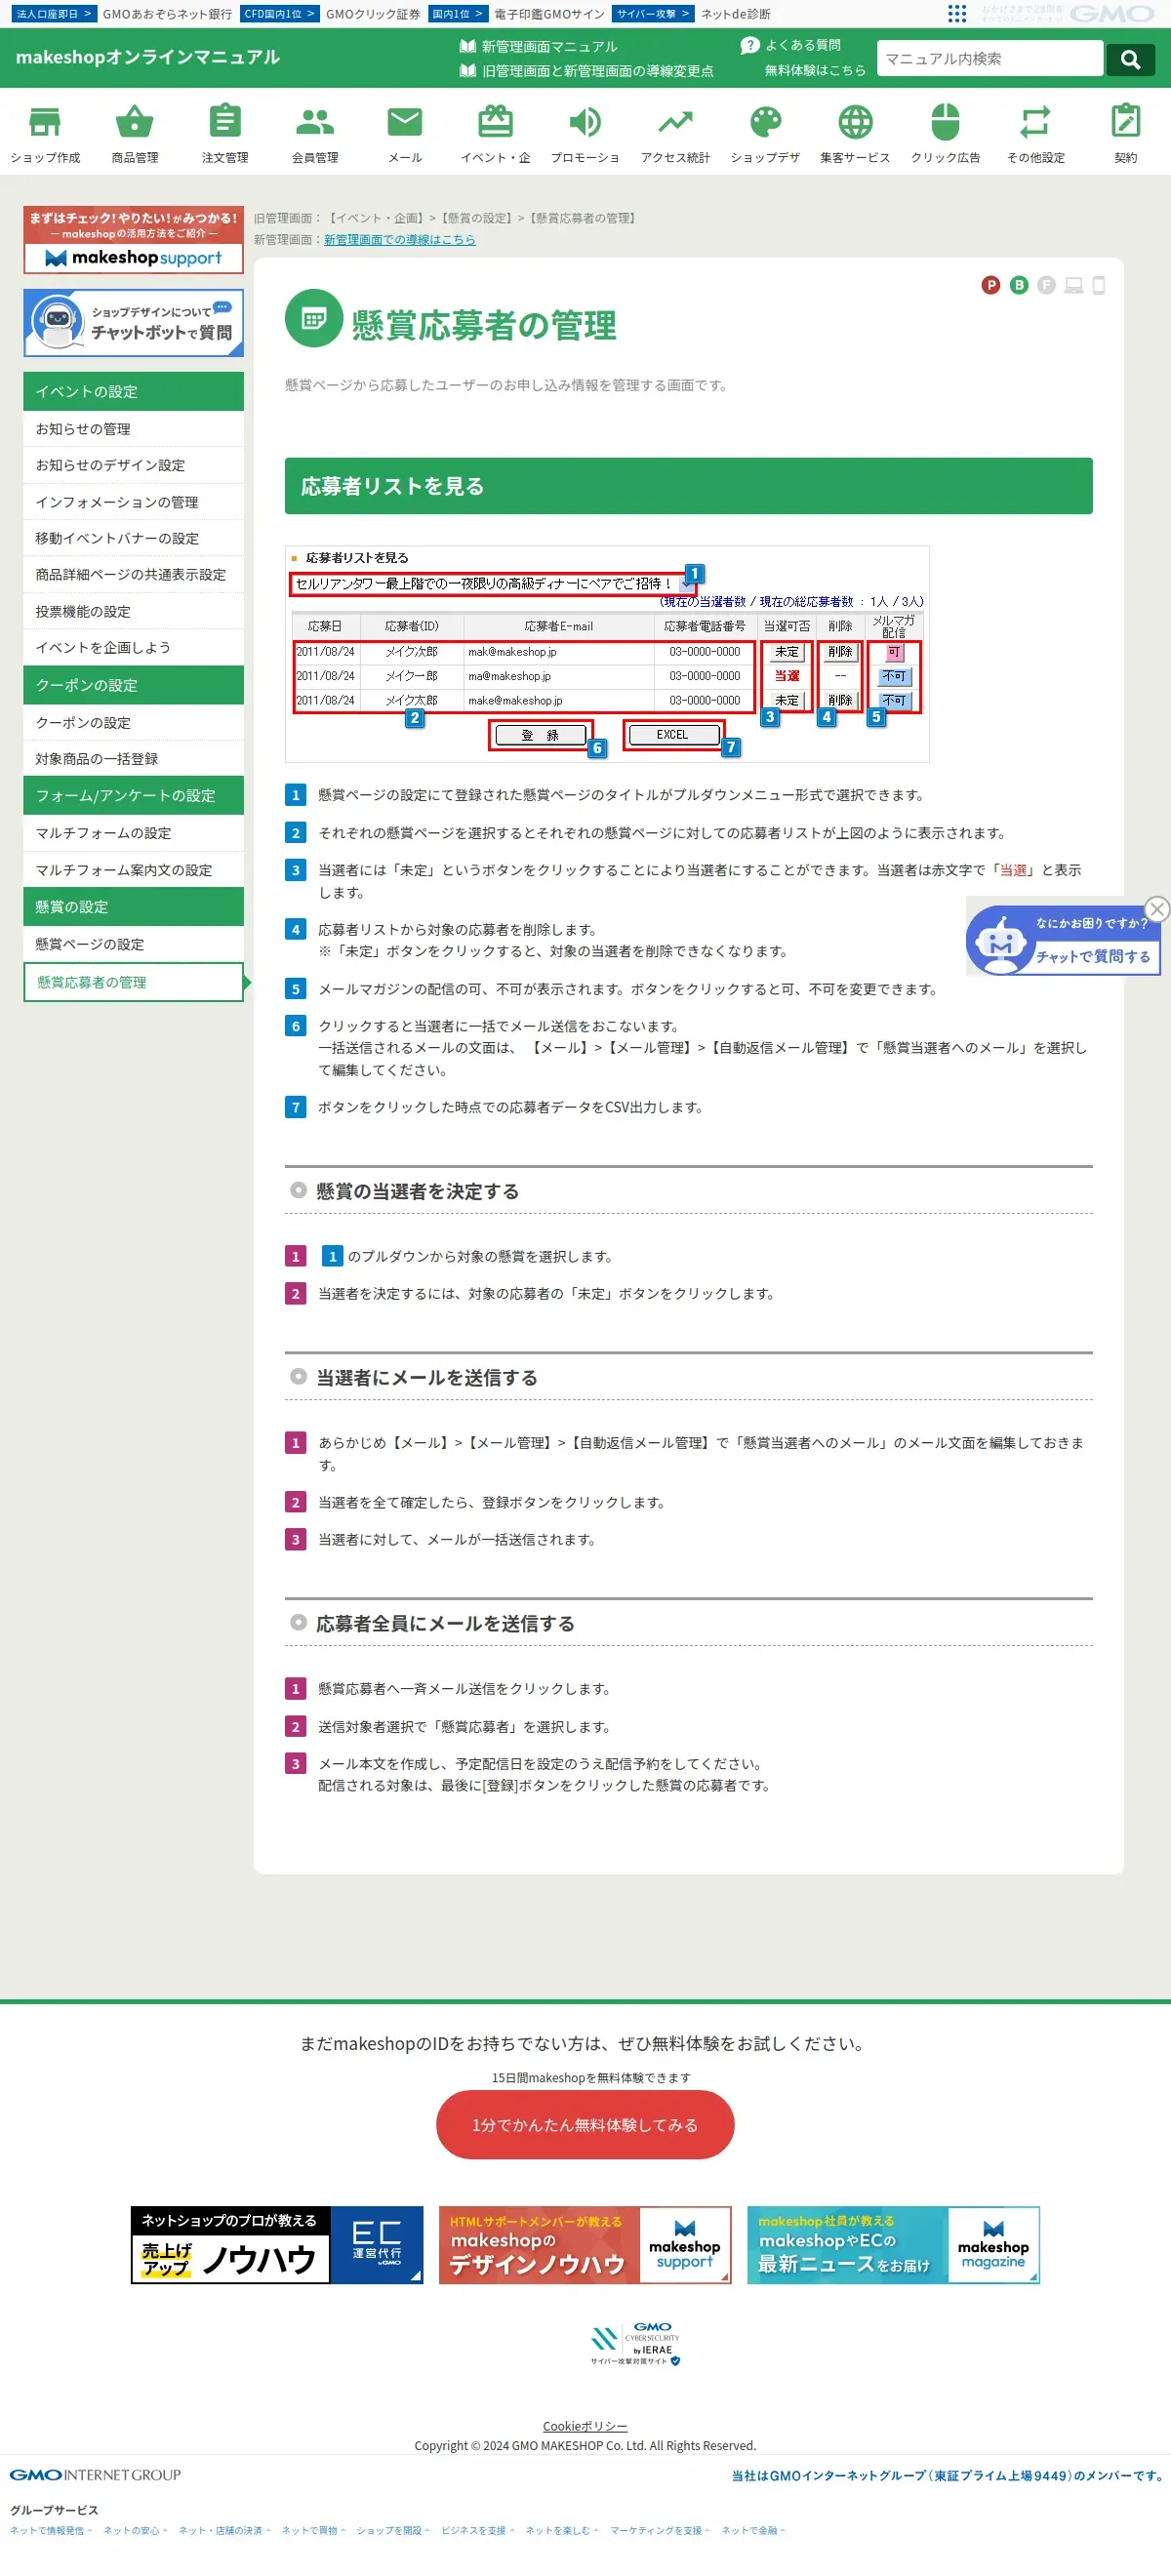Click the フォーム/アンケートの設定 sidebar header
Image resolution: width=1171 pixels, height=2576 pixels.
click(134, 795)
